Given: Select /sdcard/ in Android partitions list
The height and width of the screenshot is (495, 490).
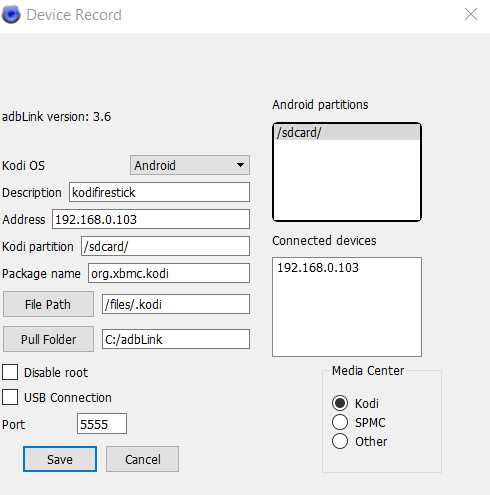Looking at the screenshot, I should click(347, 133).
